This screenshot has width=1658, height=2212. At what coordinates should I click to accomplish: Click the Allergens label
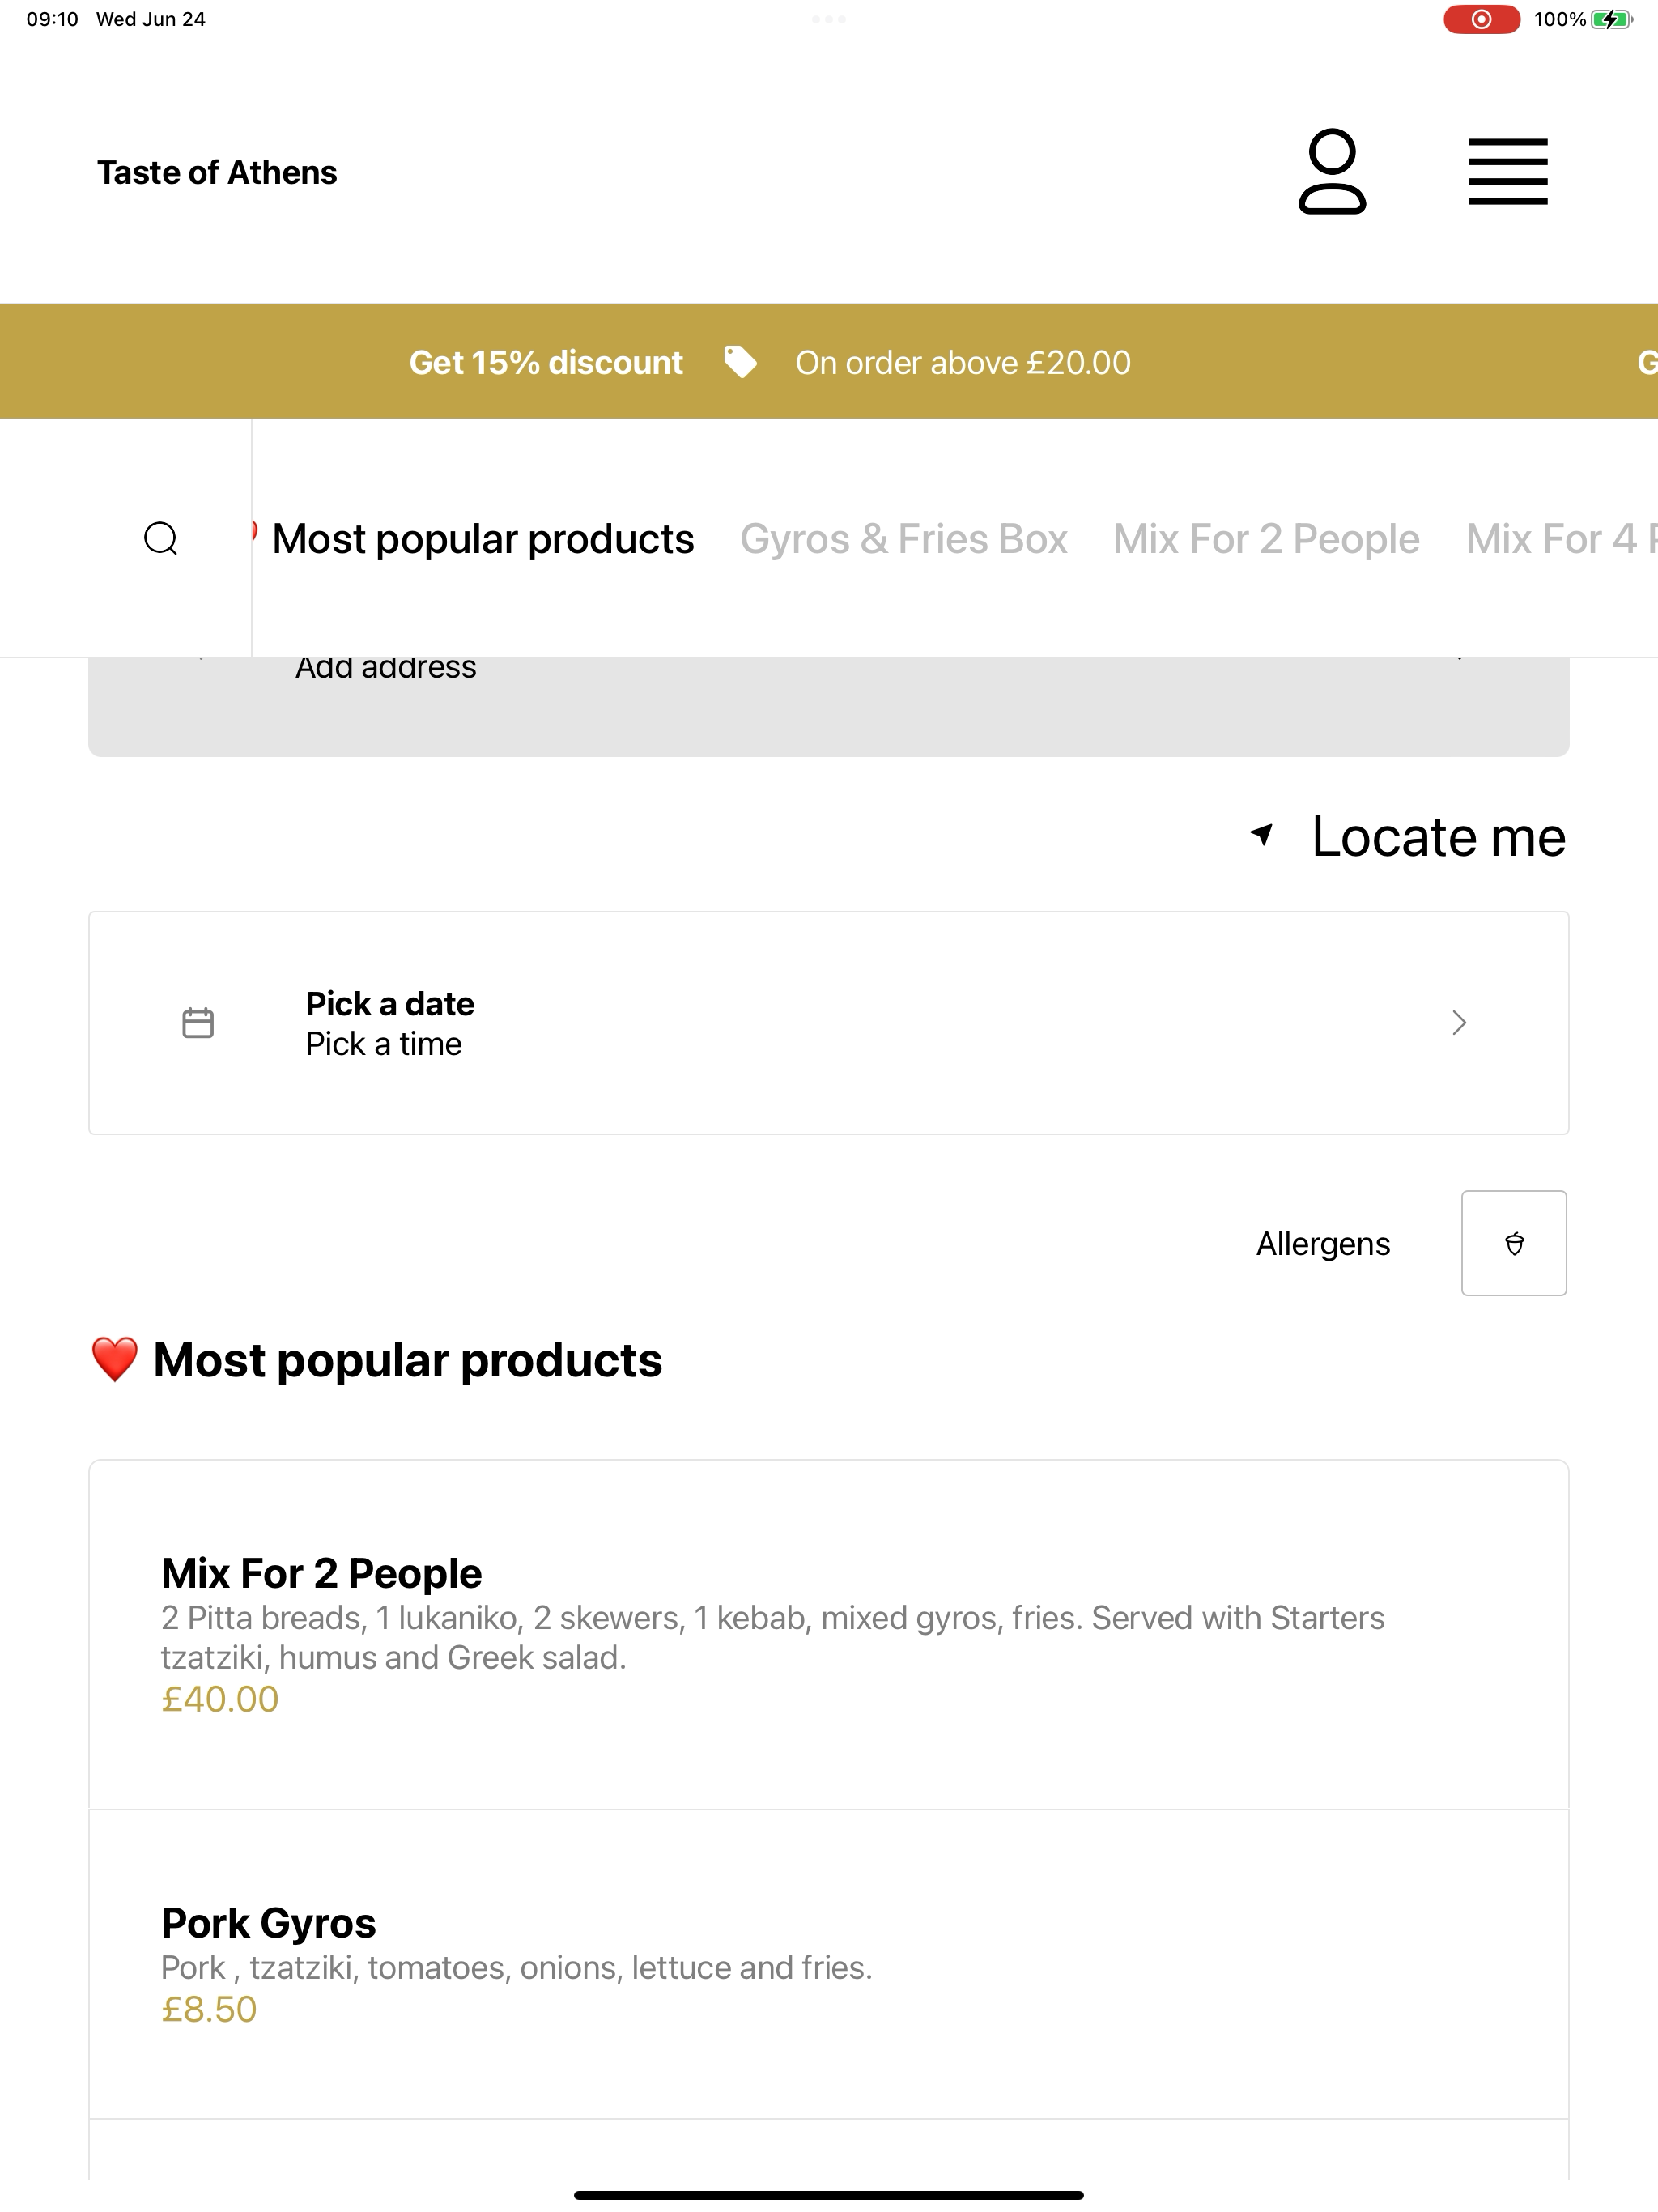point(1323,1243)
